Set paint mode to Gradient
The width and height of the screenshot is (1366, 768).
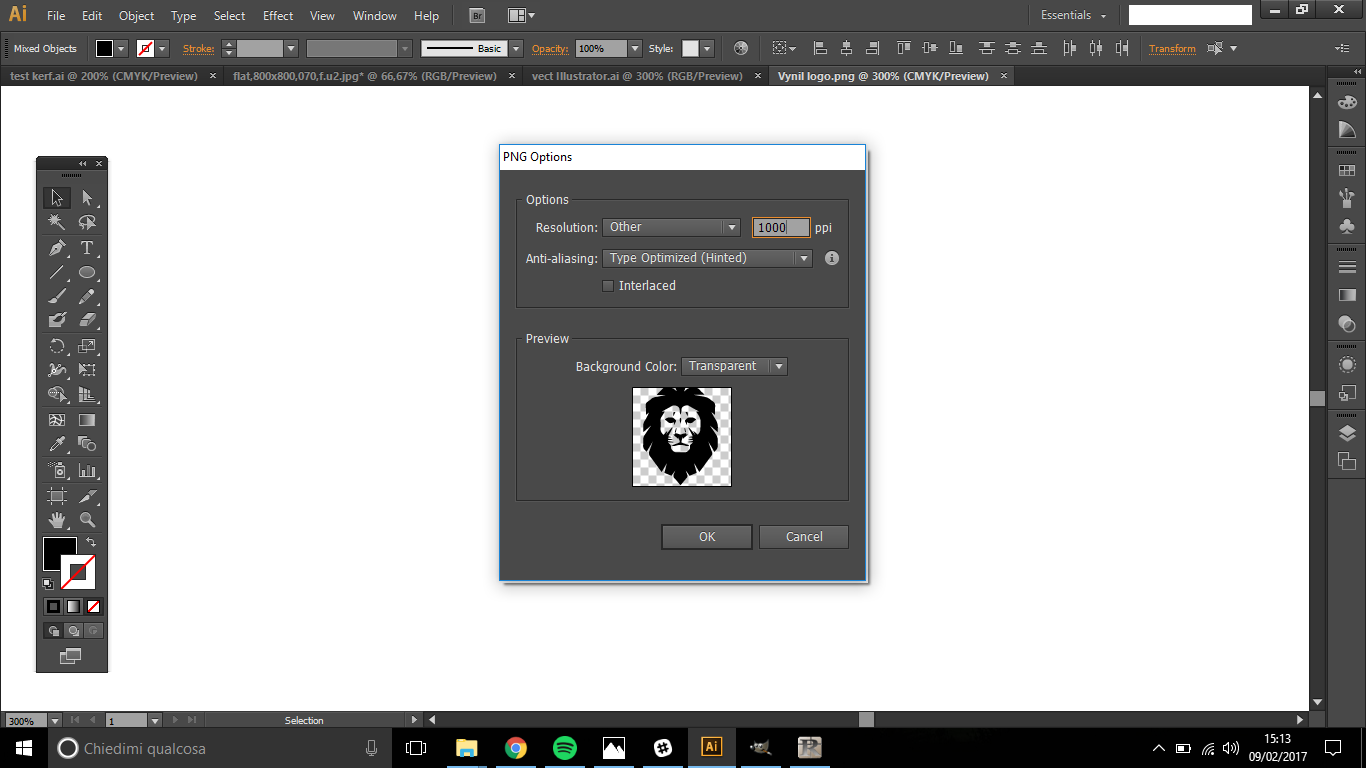74,606
